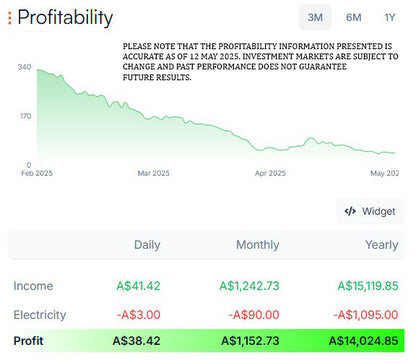Image resolution: width=416 pixels, height=363 pixels.
Task: Click the Profitability heading
Action: click(65, 18)
